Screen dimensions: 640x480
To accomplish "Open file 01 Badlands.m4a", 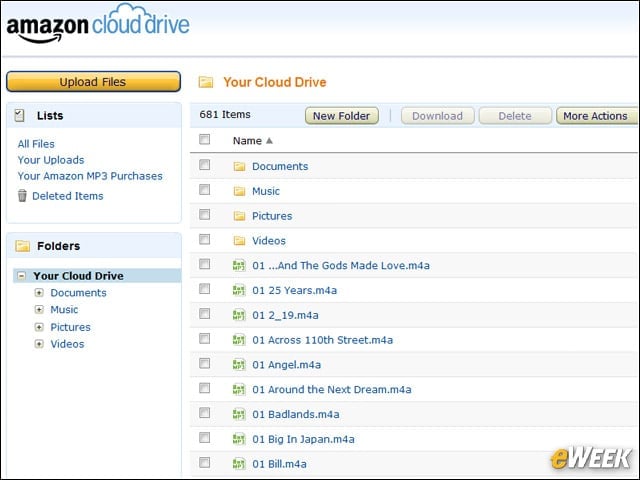I will pos(296,415).
